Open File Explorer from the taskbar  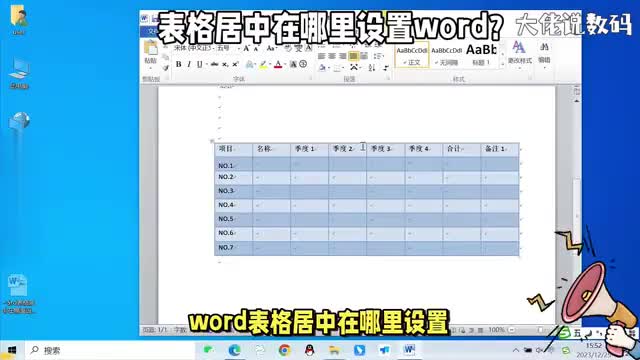tap(334, 350)
